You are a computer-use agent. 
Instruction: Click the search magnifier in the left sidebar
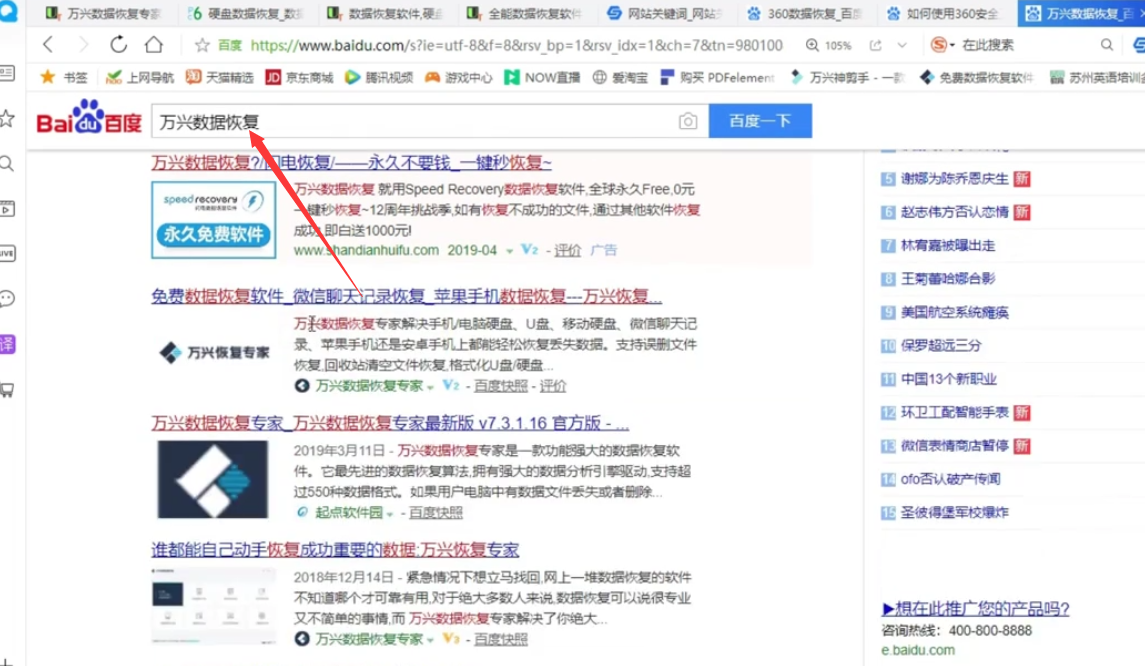(7, 164)
